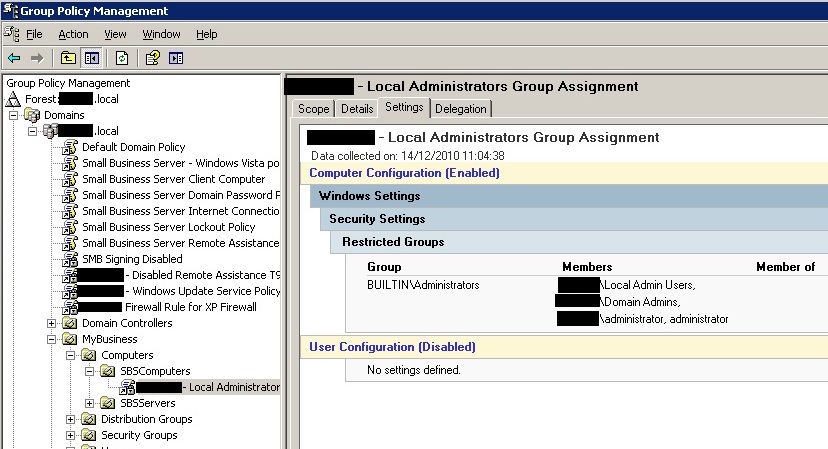Image resolution: width=828 pixels, height=449 pixels.
Task: Collapse the .local domain node
Action: pos(33,131)
